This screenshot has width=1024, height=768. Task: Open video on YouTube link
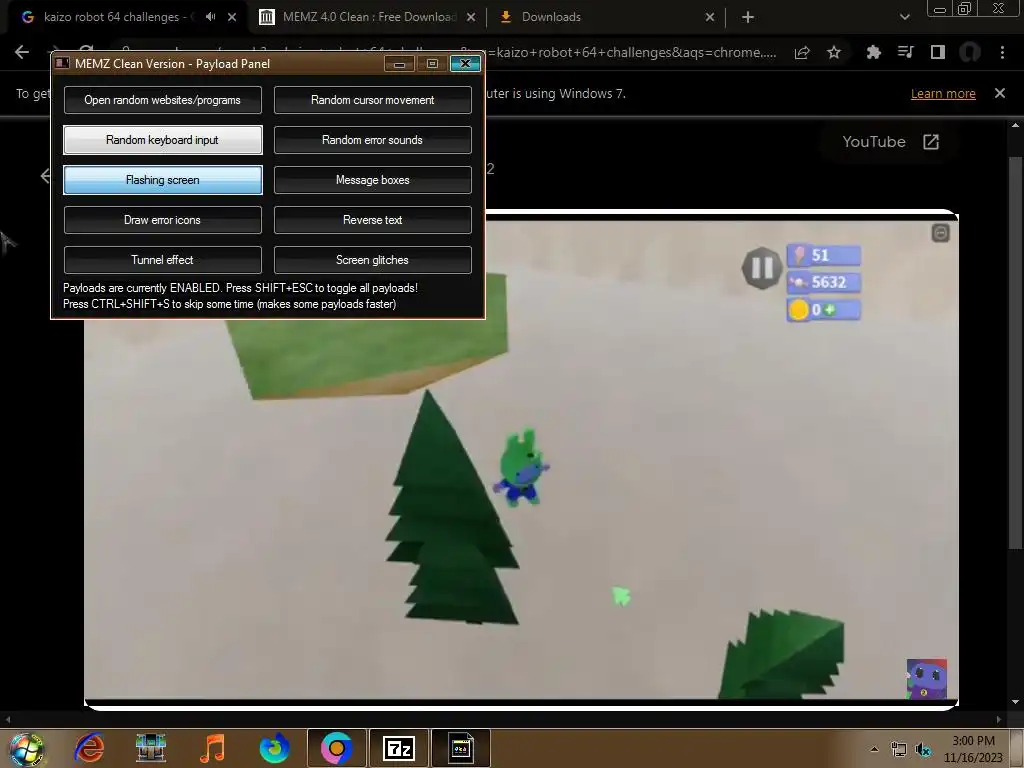point(891,142)
